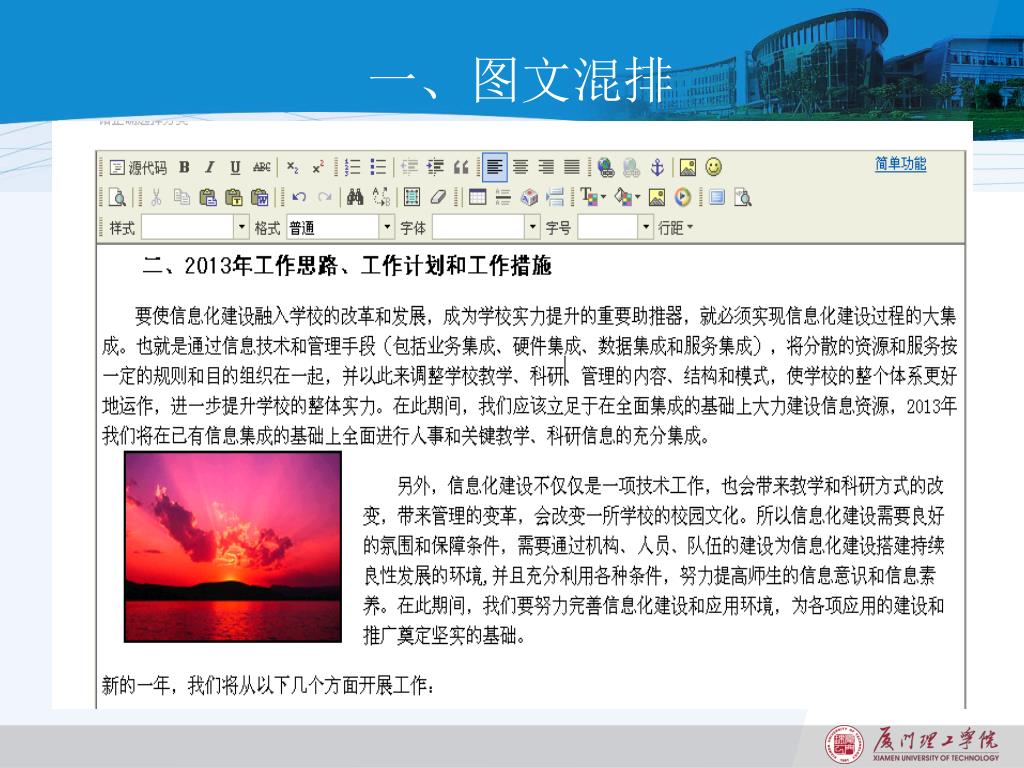
Task: Center align the text
Action: [x=520, y=168]
